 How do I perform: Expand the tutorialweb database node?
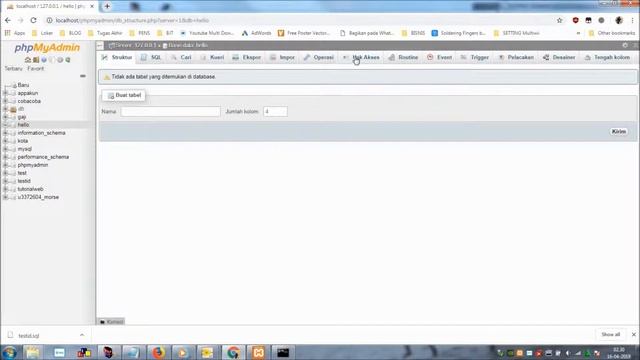tap(5, 189)
